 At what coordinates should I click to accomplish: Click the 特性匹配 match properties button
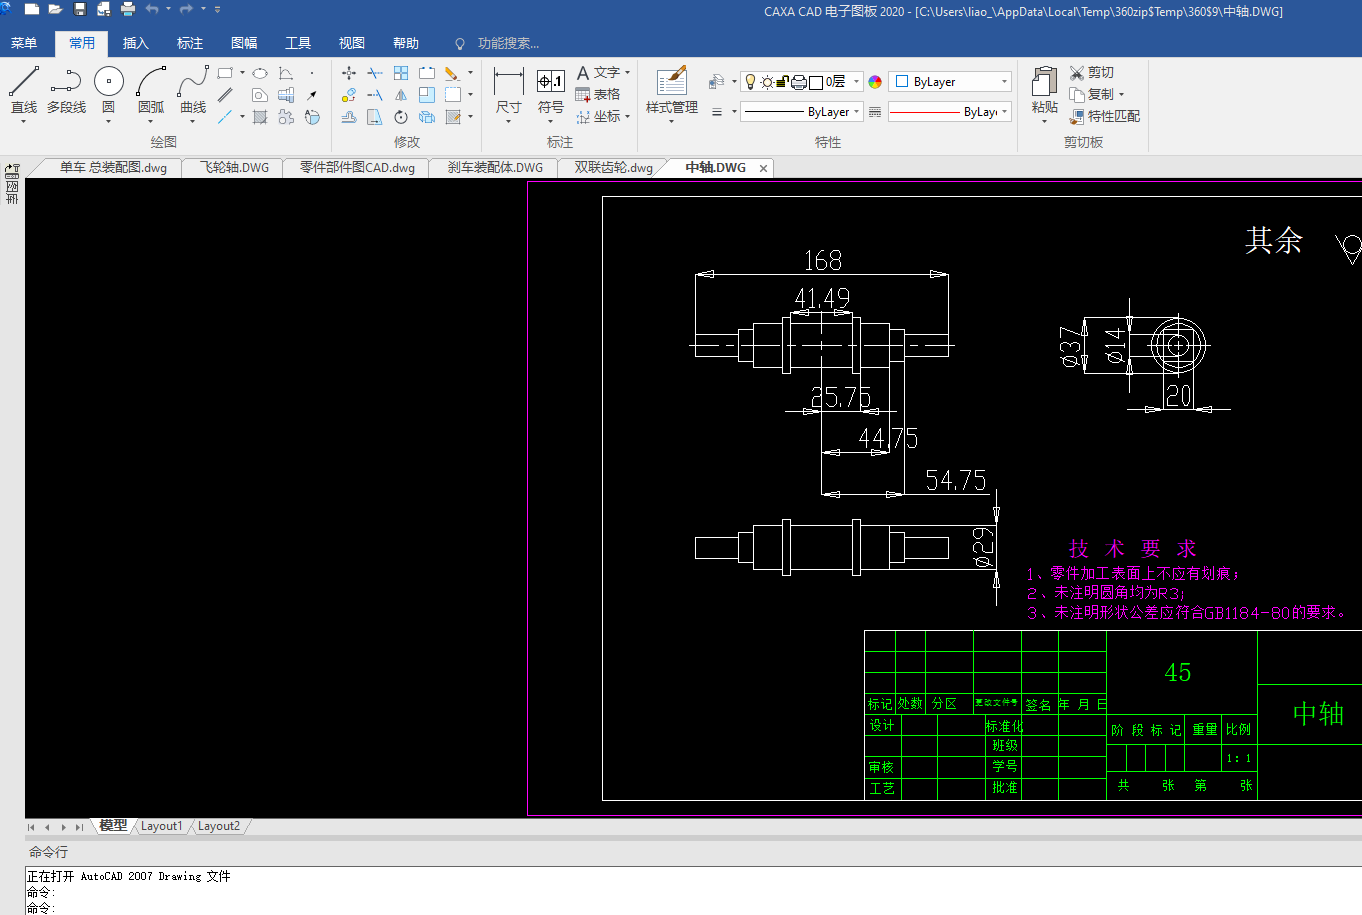click(1105, 117)
